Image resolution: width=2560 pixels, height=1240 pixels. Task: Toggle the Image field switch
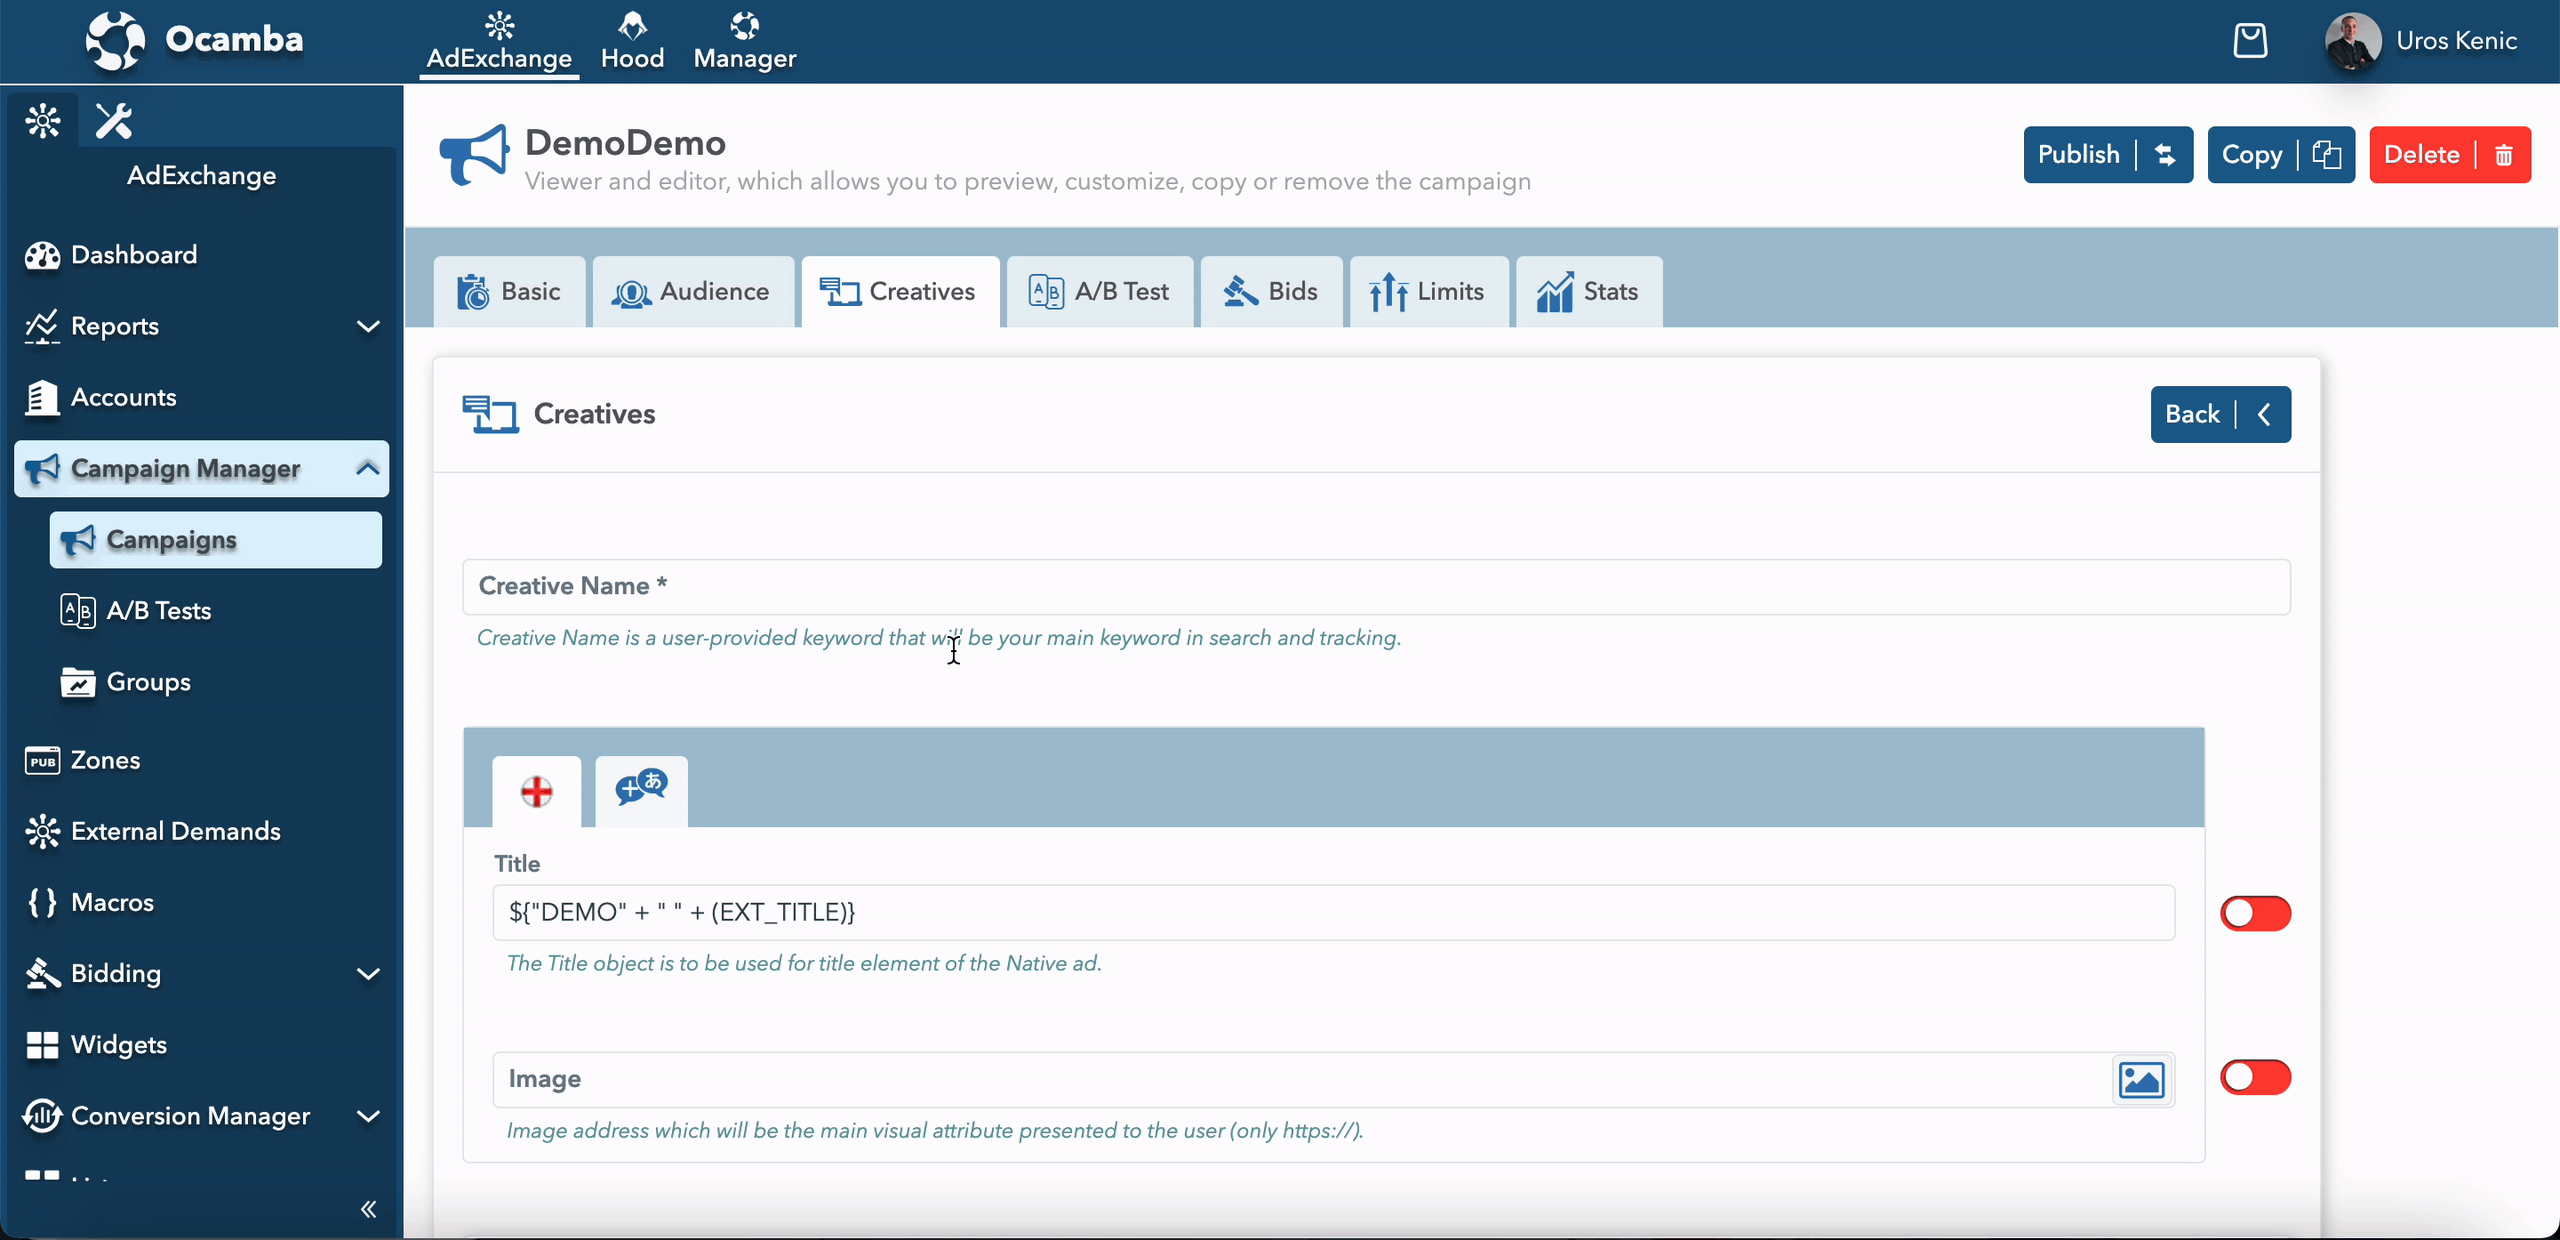[x=2255, y=1077]
